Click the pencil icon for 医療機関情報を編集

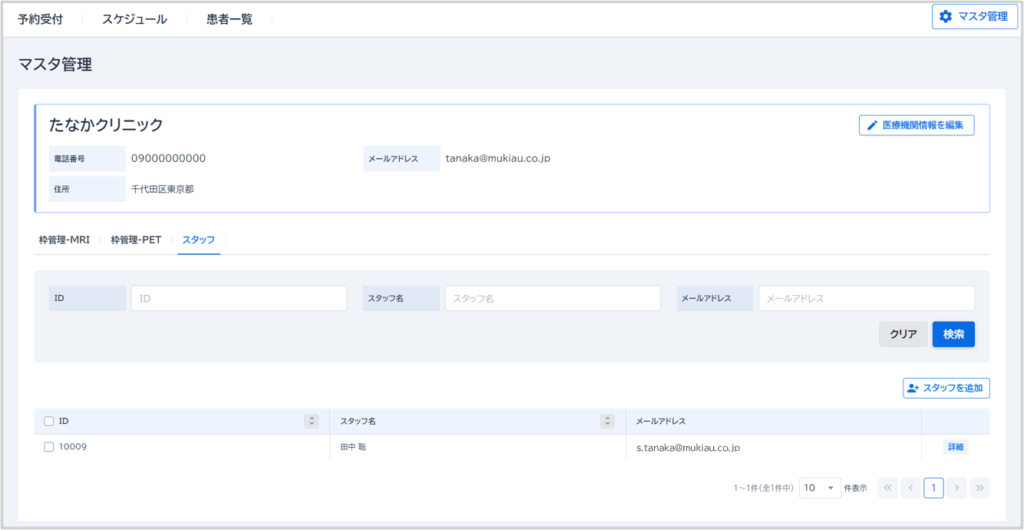coord(872,126)
